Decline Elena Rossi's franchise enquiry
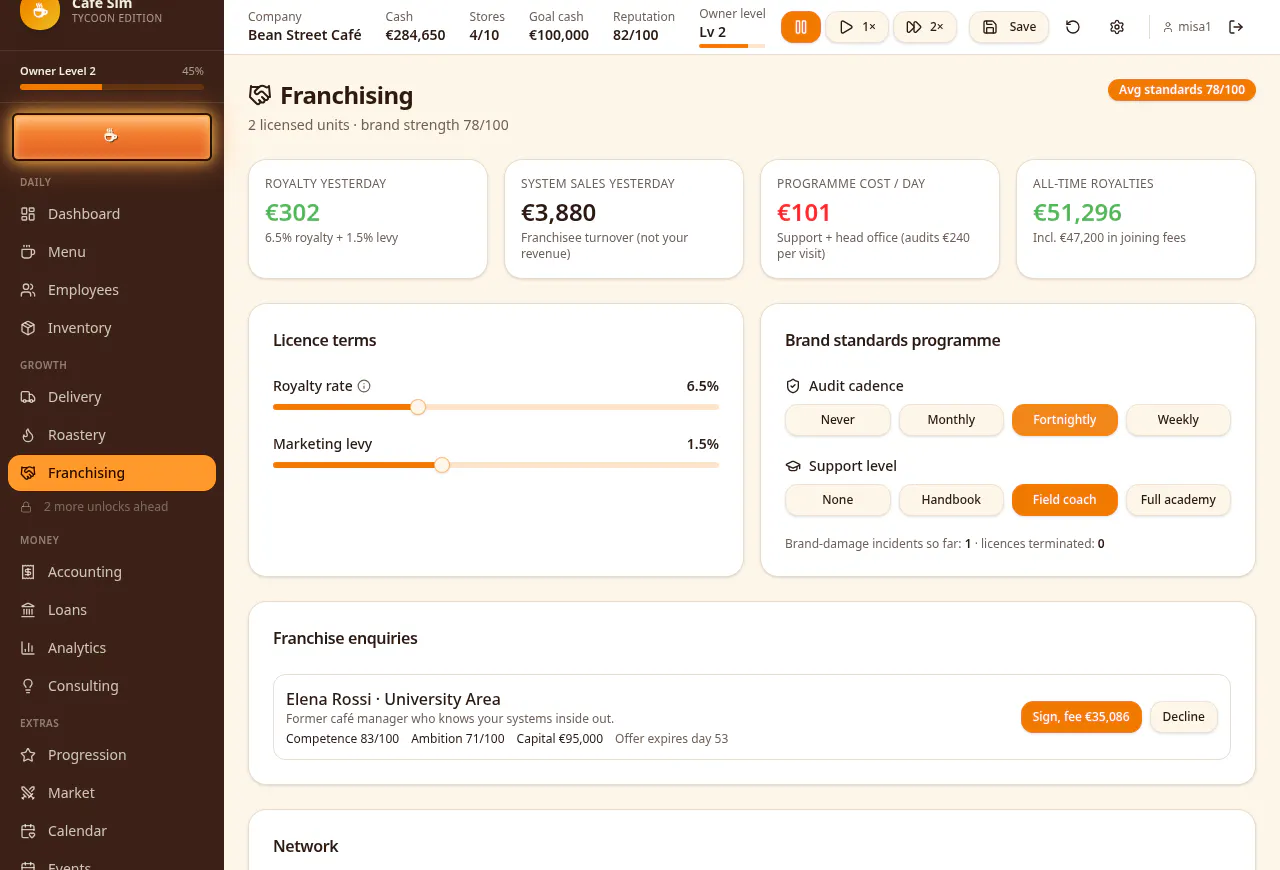 point(1184,717)
